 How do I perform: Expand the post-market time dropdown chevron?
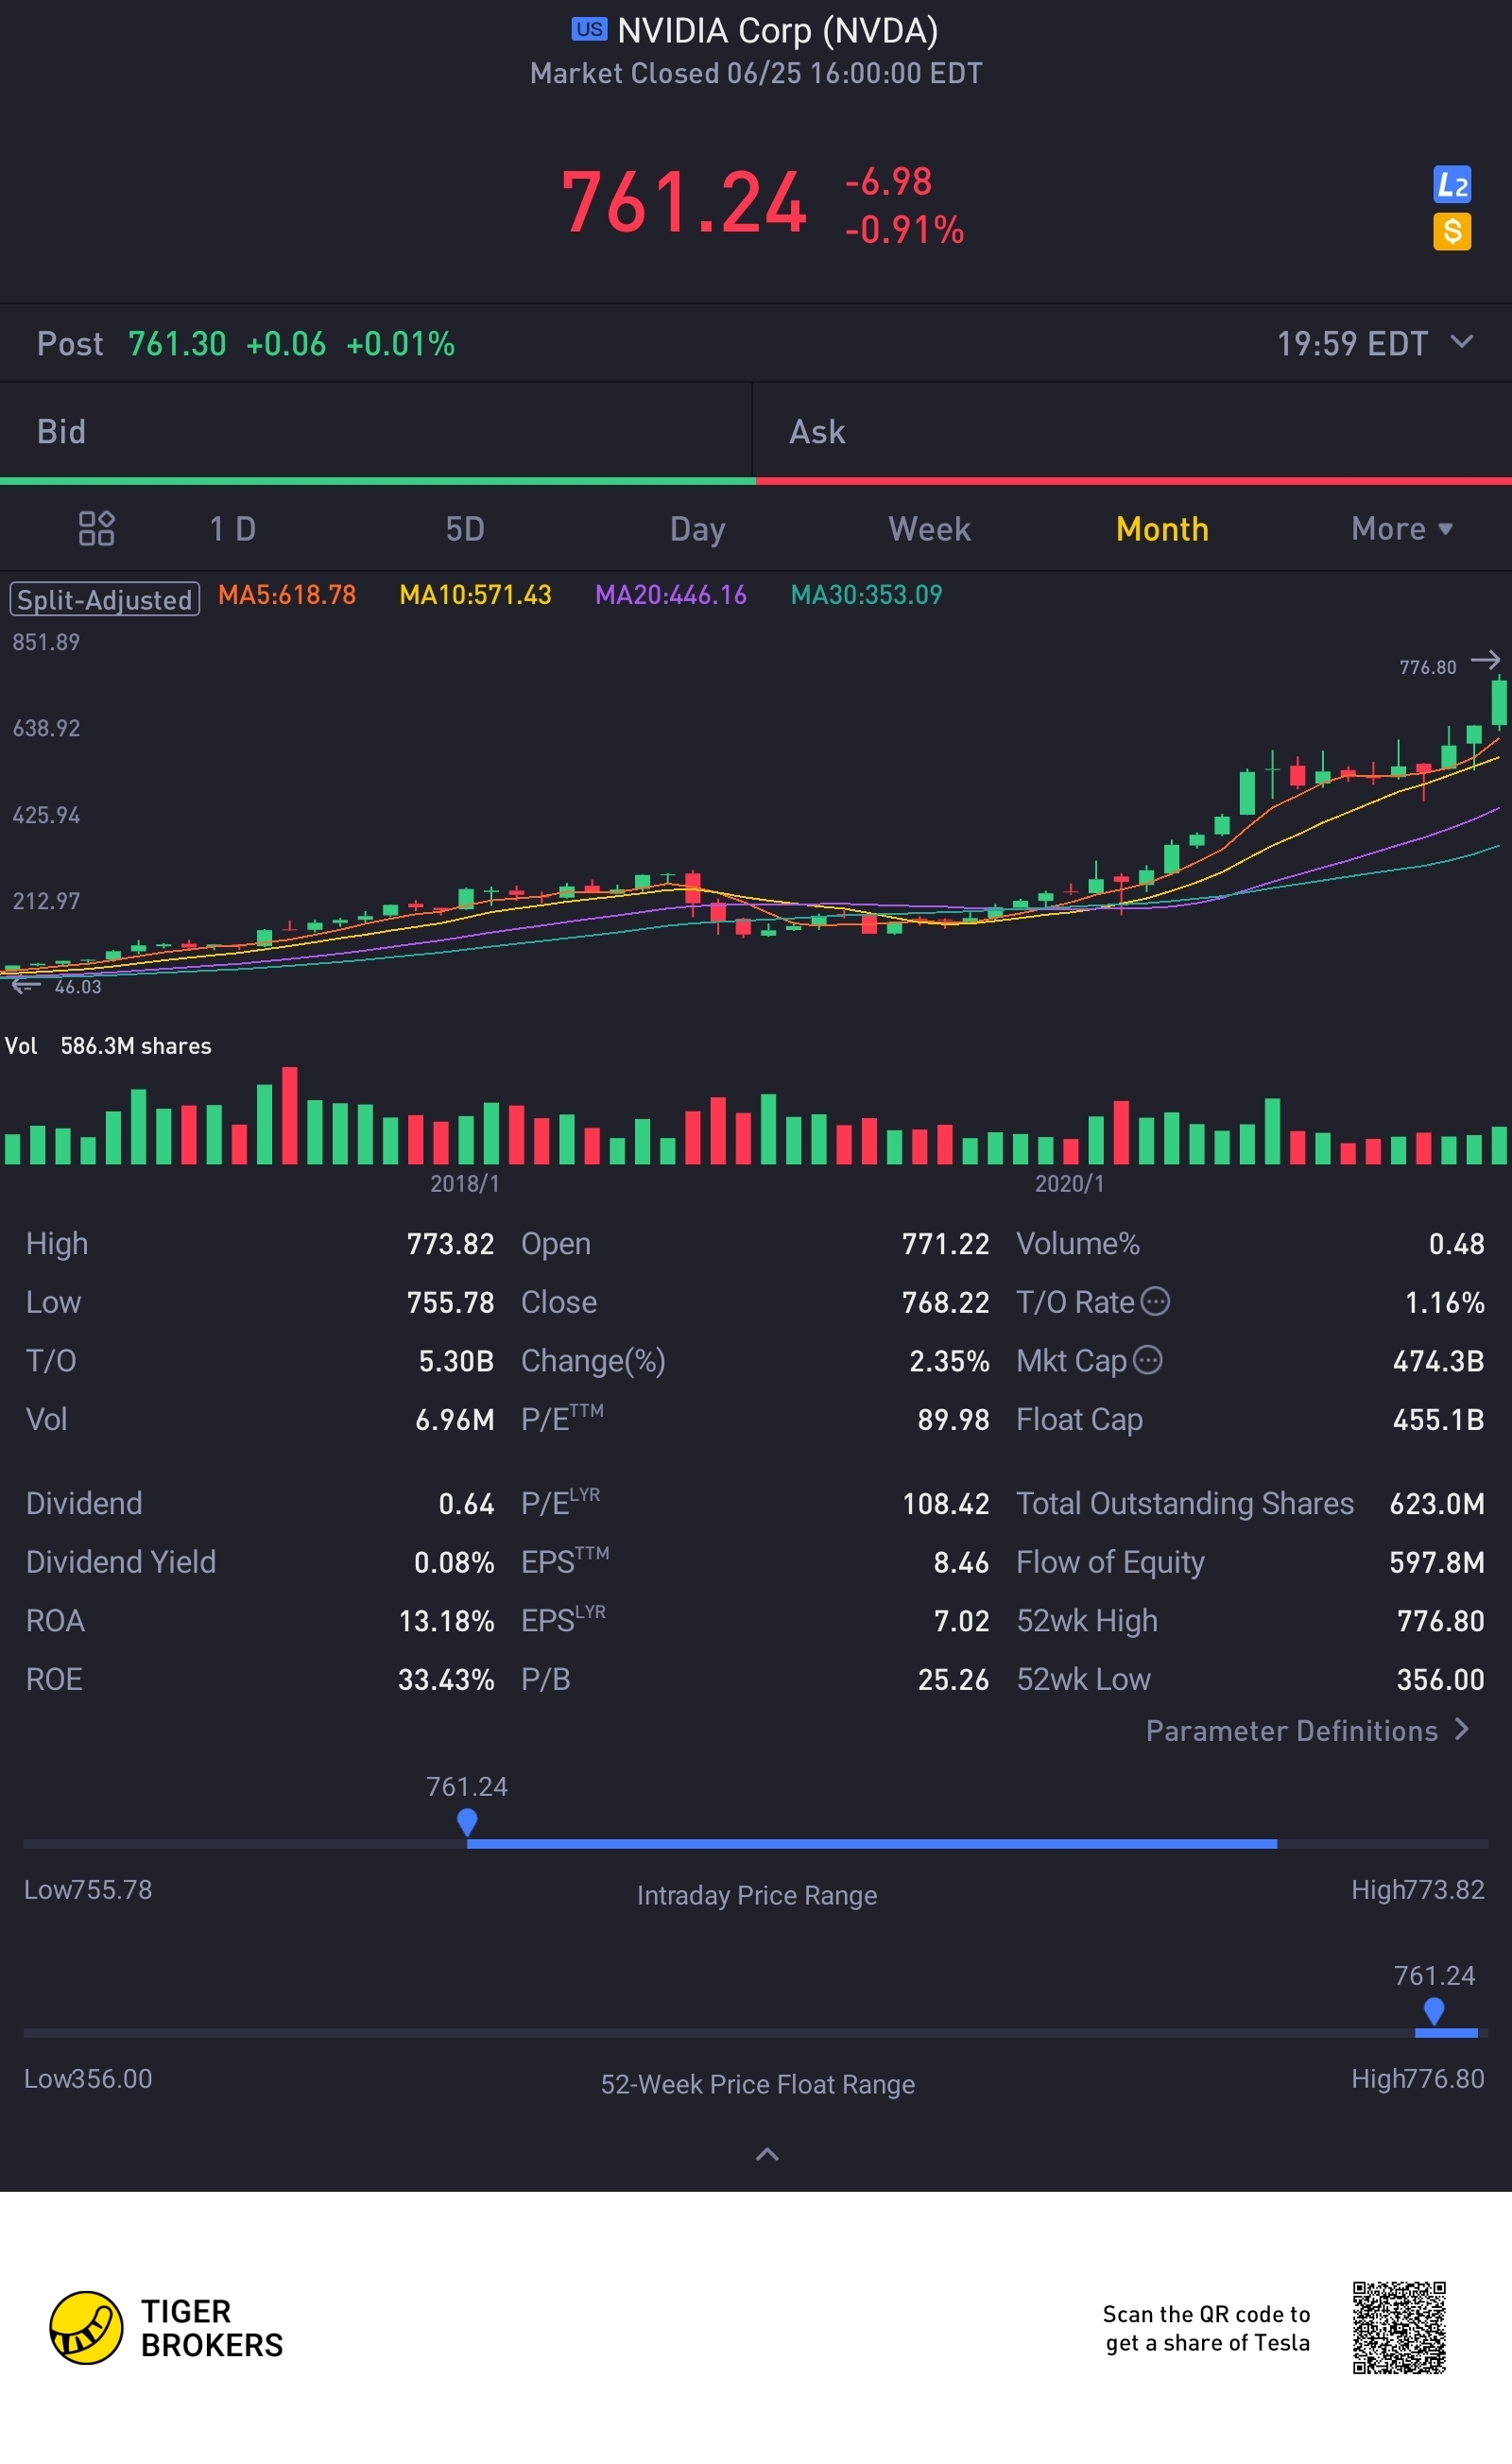[1461, 342]
